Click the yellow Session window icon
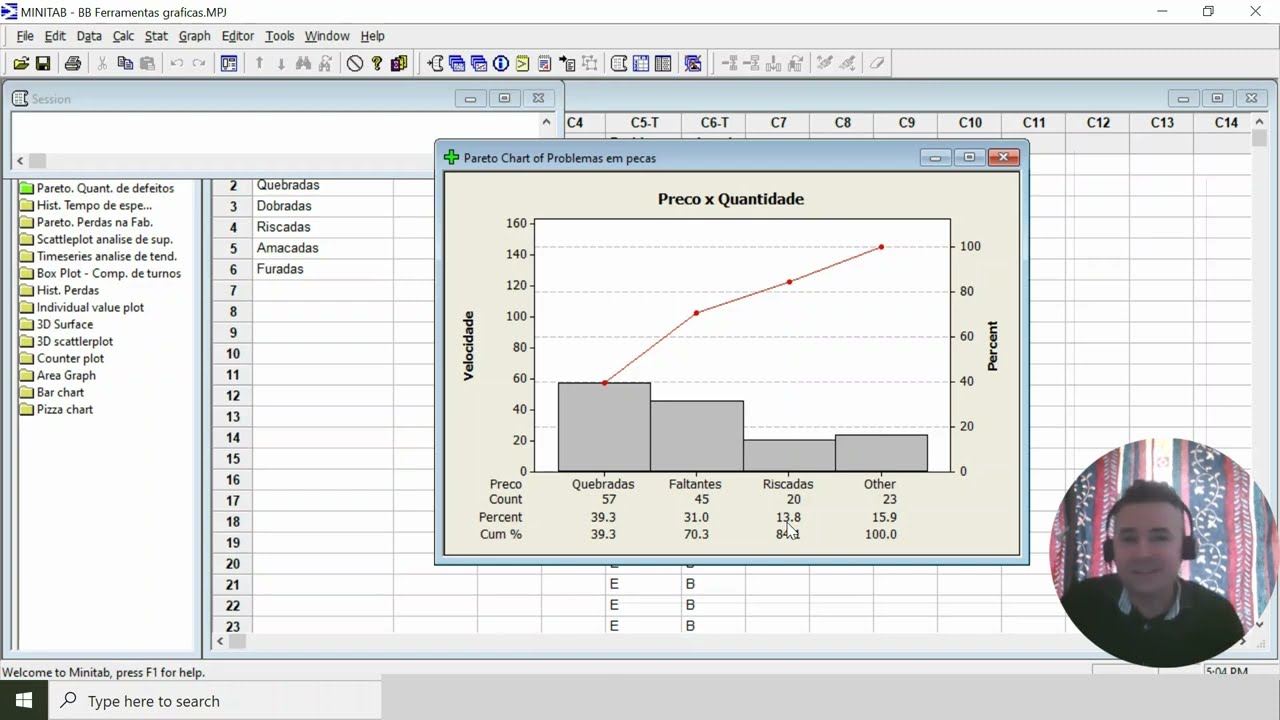Screen dimensions: 1280x720 [x=522, y=63]
